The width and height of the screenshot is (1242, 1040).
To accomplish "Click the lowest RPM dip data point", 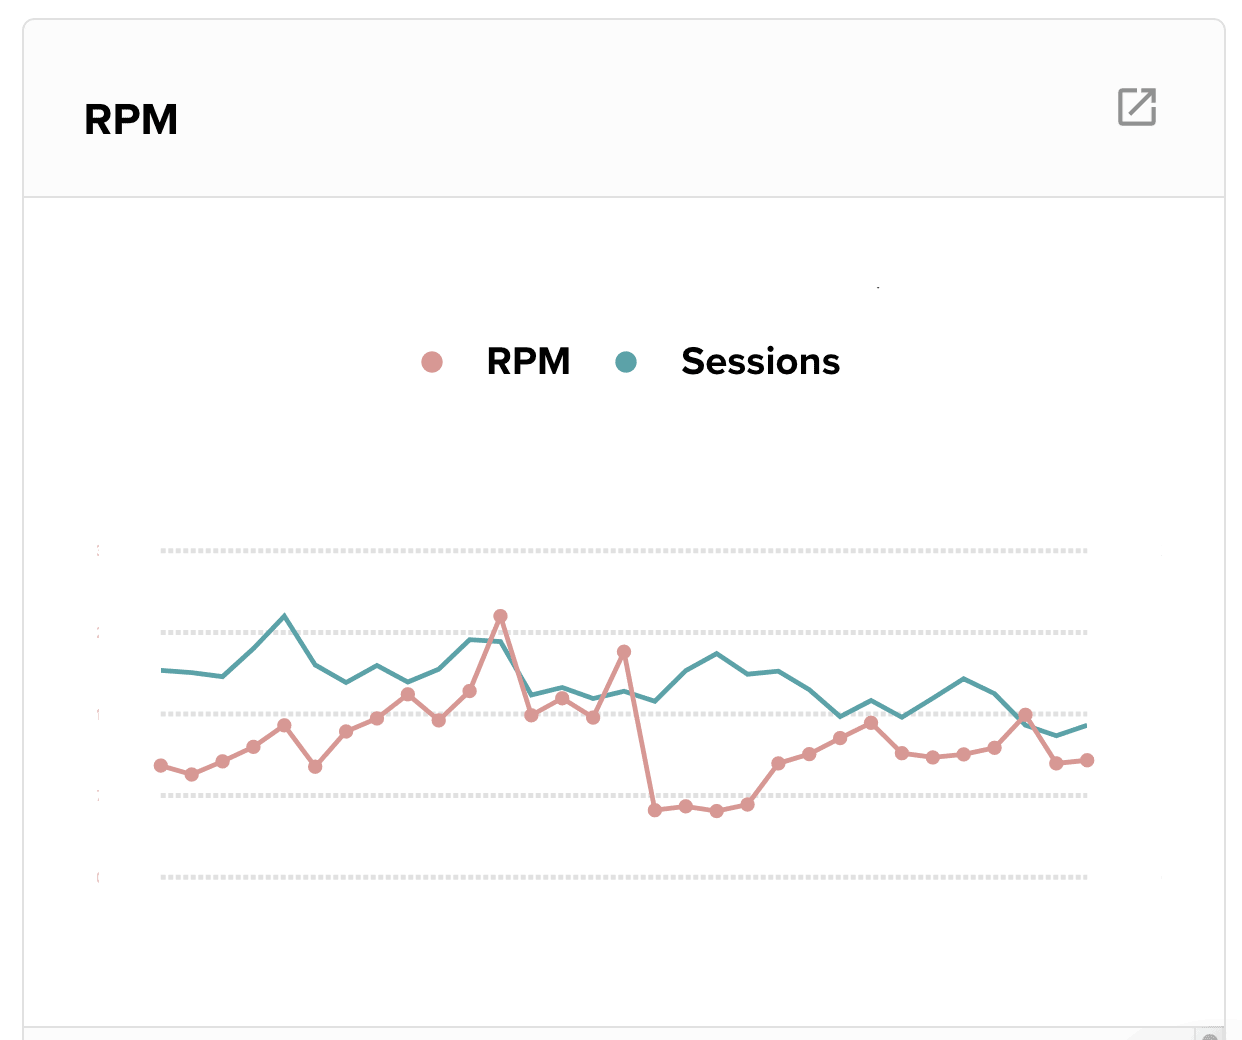I will (655, 809).
